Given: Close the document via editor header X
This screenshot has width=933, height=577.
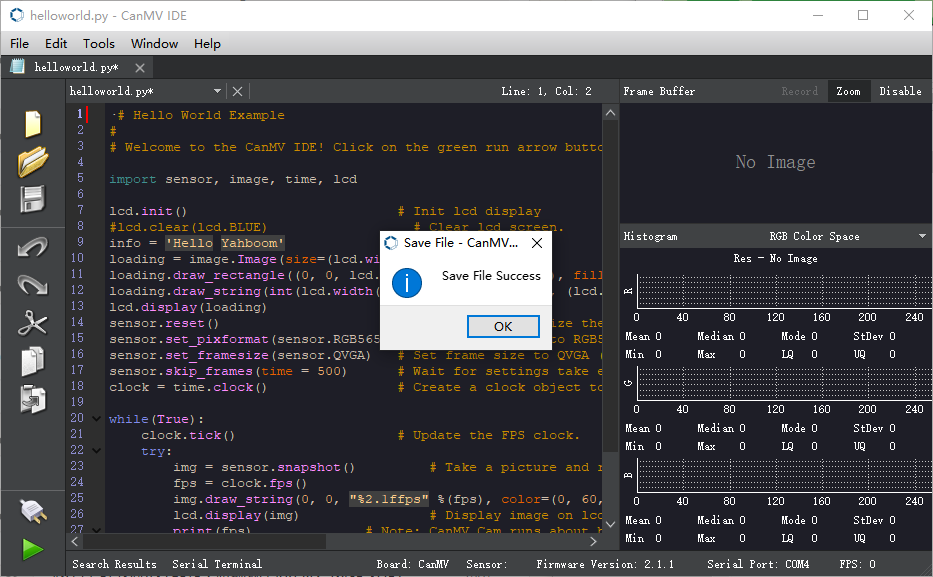Looking at the screenshot, I should coord(237,91).
